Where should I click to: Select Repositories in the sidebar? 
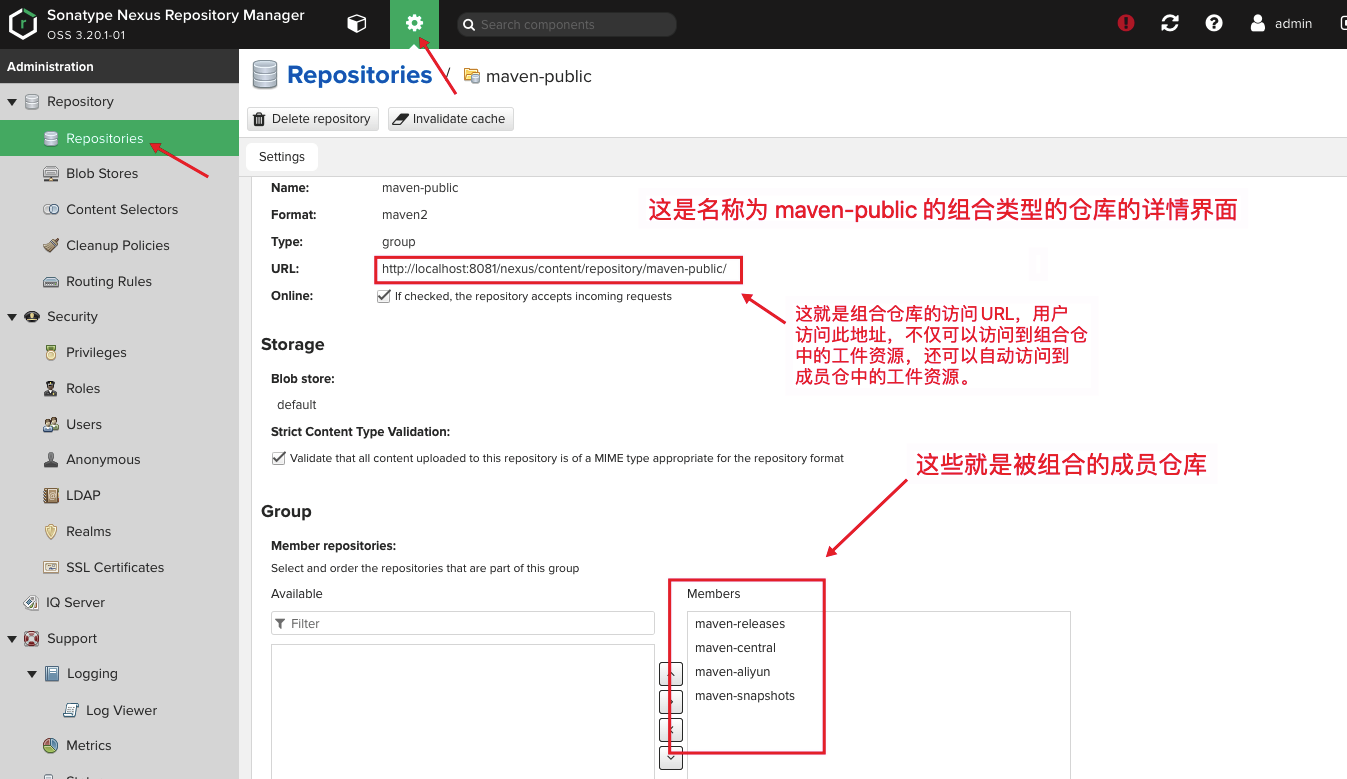[x=119, y=138]
